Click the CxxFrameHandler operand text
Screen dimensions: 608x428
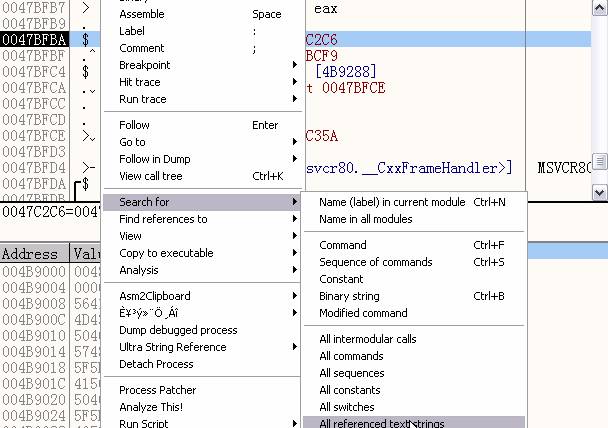pos(409,168)
